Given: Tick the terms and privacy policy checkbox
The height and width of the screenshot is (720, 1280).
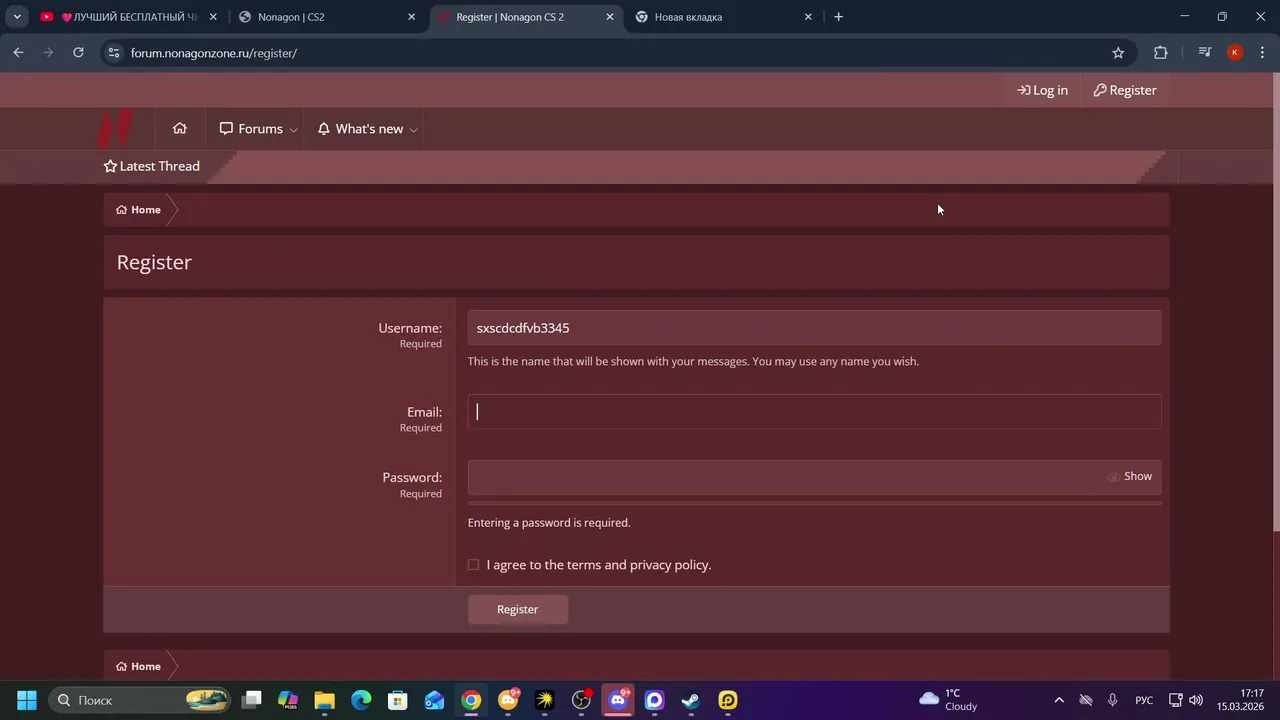Looking at the screenshot, I should click(x=474, y=565).
